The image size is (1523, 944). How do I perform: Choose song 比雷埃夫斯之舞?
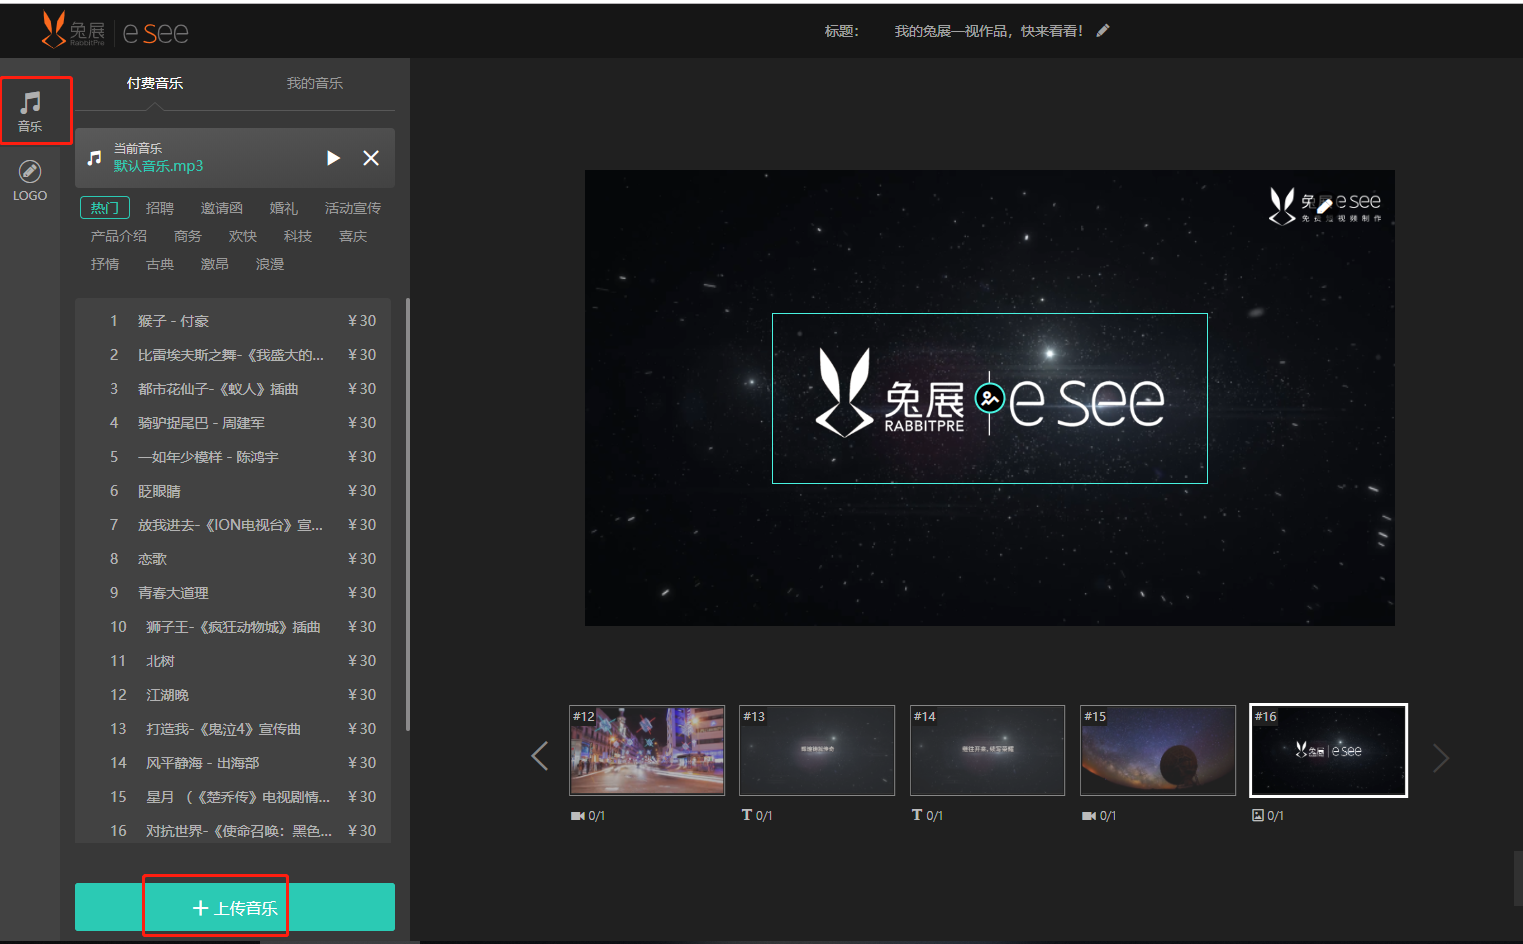click(233, 355)
